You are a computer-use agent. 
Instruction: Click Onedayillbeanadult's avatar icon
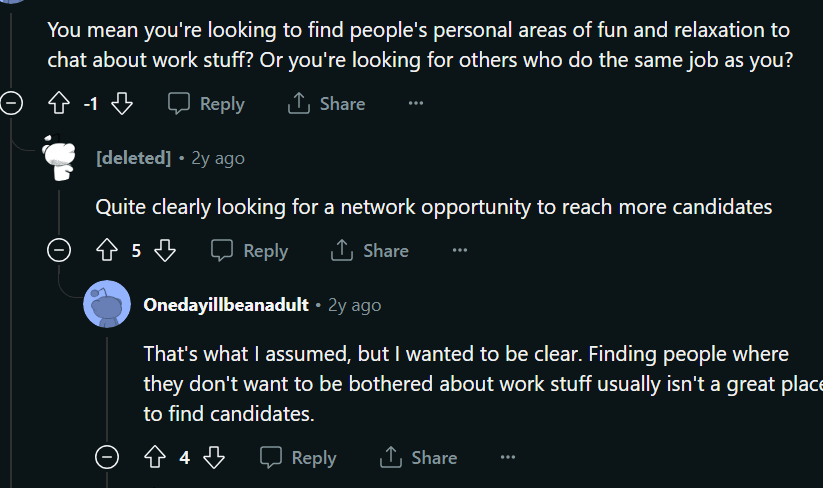point(107,305)
